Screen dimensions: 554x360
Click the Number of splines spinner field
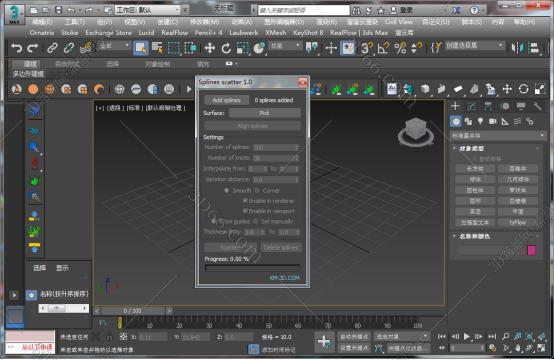[x=276, y=147]
